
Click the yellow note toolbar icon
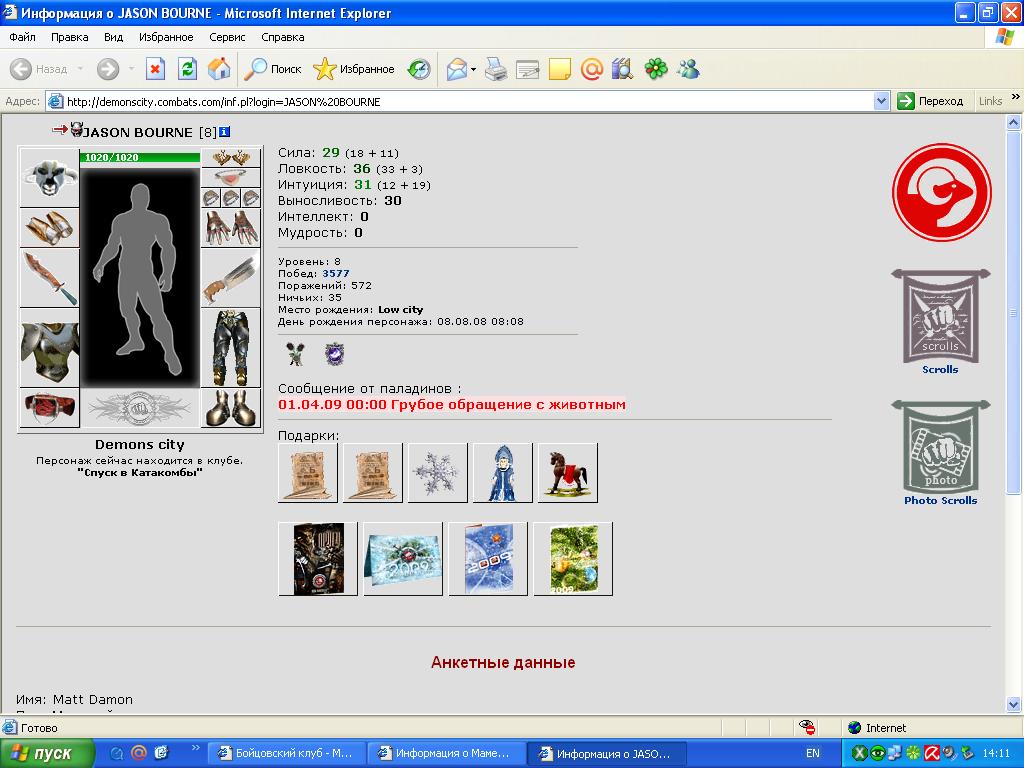click(560, 69)
